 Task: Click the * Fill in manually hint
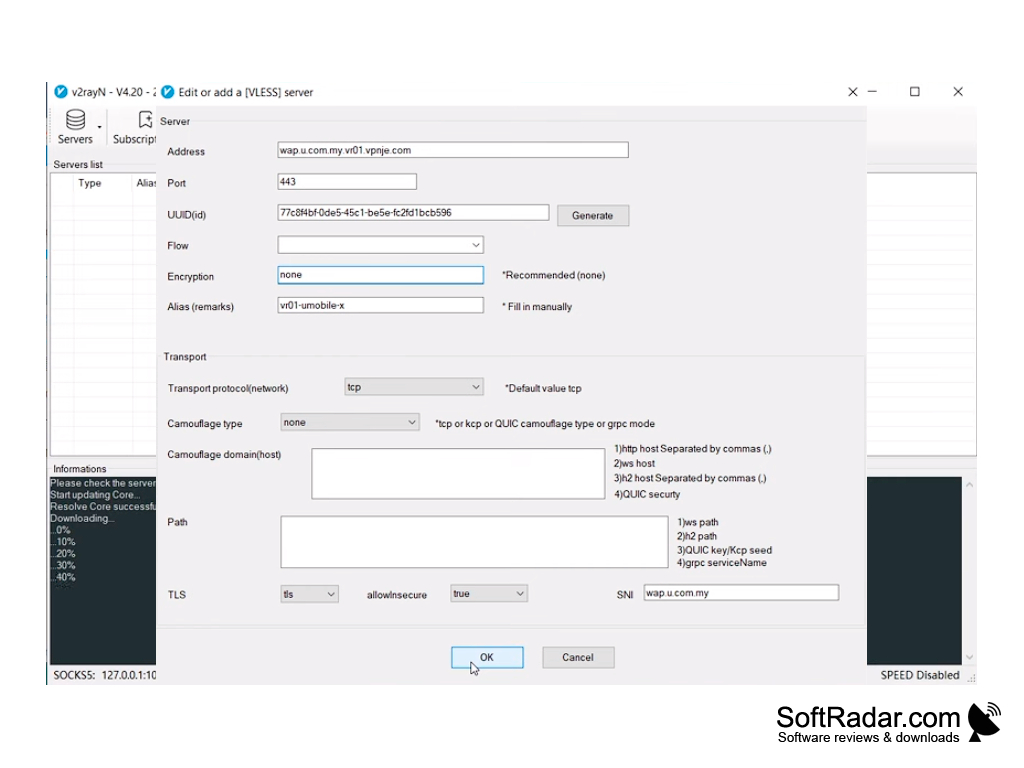tap(537, 306)
